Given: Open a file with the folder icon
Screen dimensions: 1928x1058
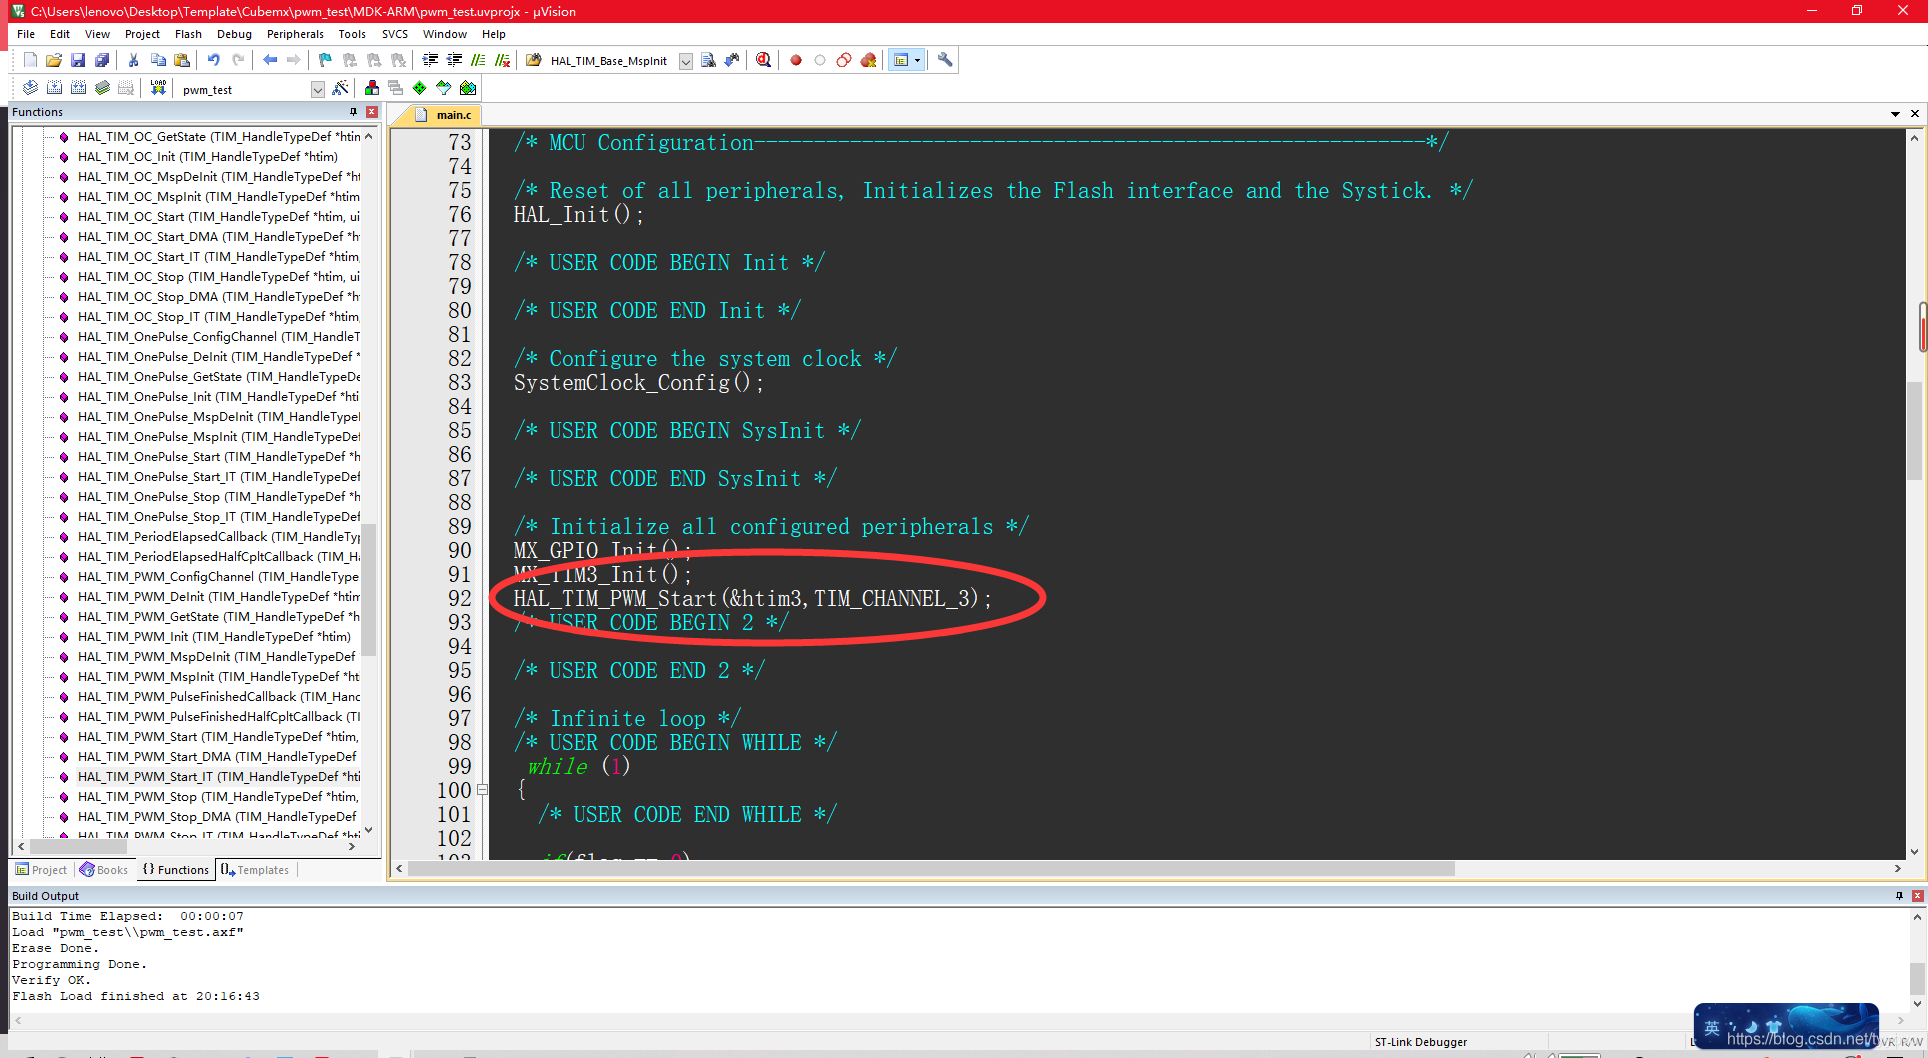Looking at the screenshot, I should [x=54, y=60].
